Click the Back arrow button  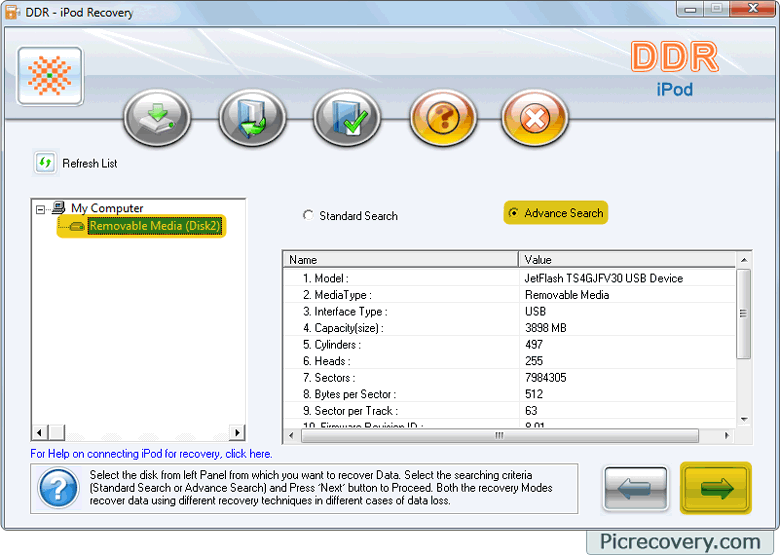(635, 488)
